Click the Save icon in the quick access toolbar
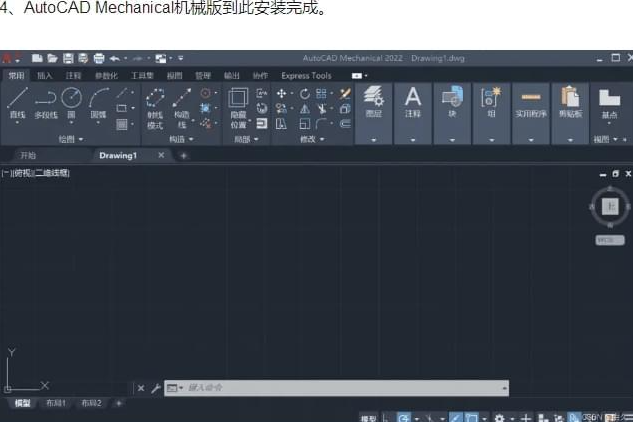 (68, 59)
